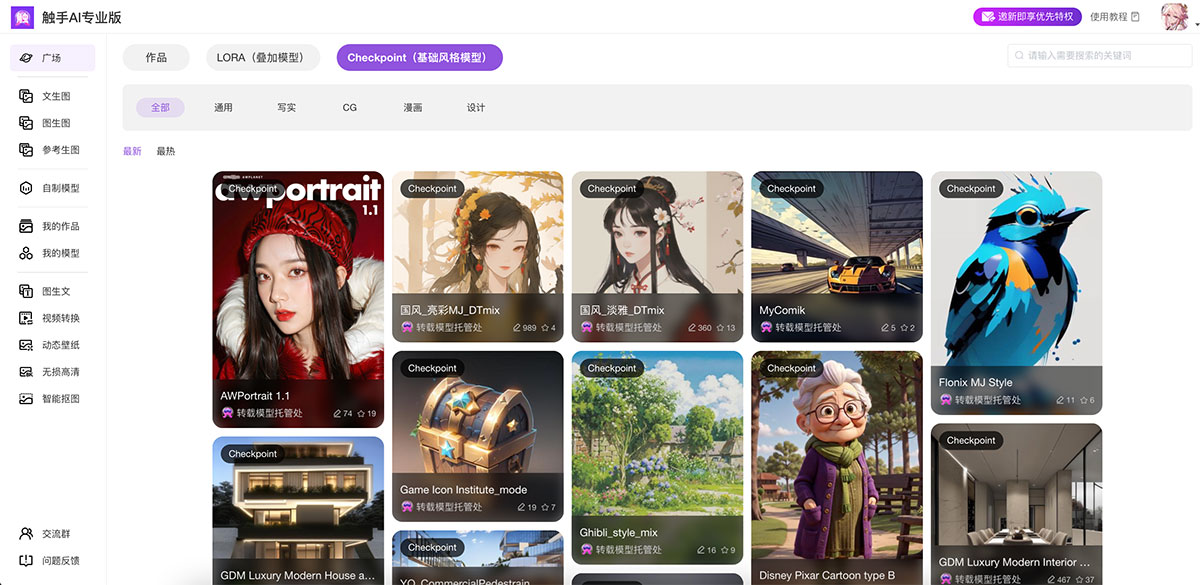The image size is (1200, 585).
Task: Filter models by 写实 category
Action: pyautogui.click(x=286, y=107)
